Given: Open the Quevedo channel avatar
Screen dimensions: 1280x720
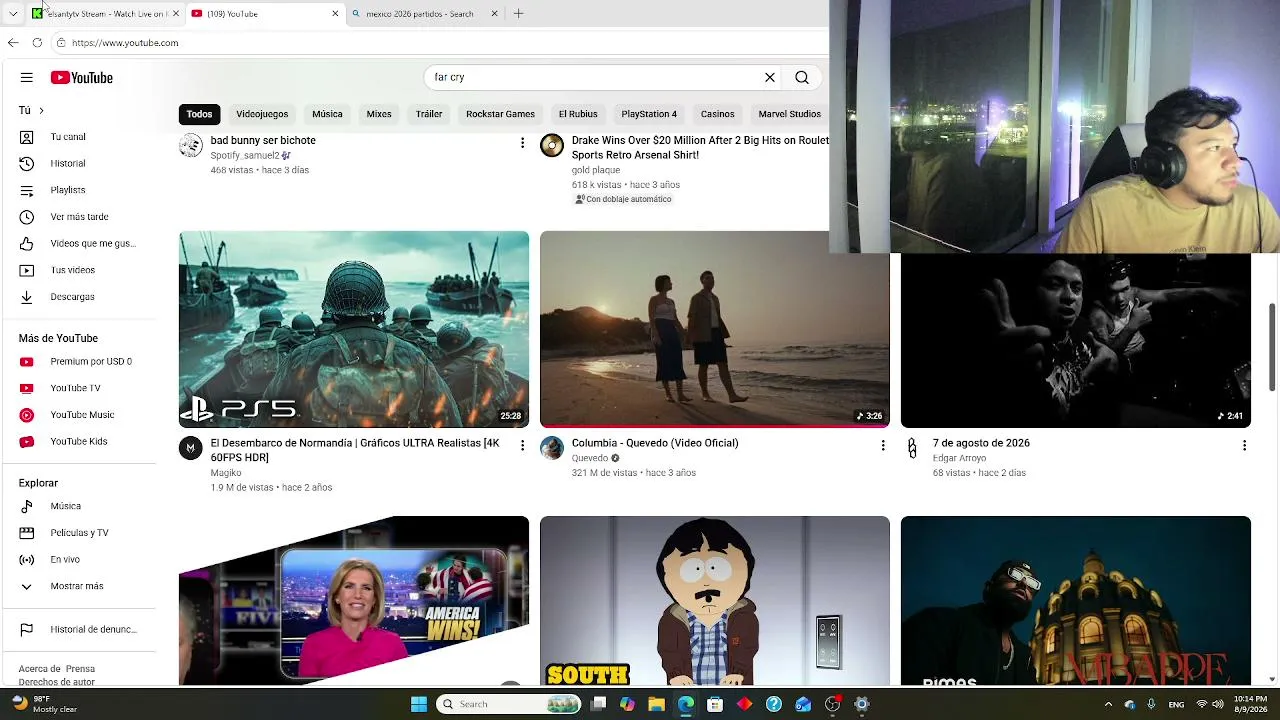Looking at the screenshot, I should coord(552,448).
